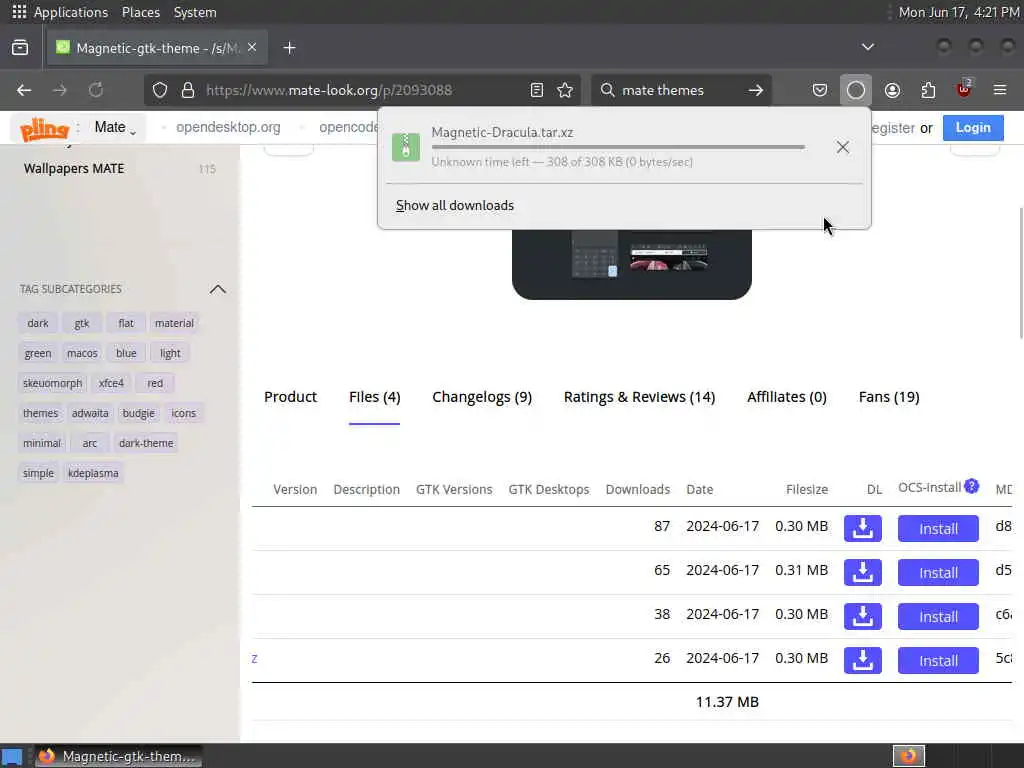Remove the Magnetic-Dracula download from list
Viewport: 1024px width, 768px height.
(x=843, y=147)
